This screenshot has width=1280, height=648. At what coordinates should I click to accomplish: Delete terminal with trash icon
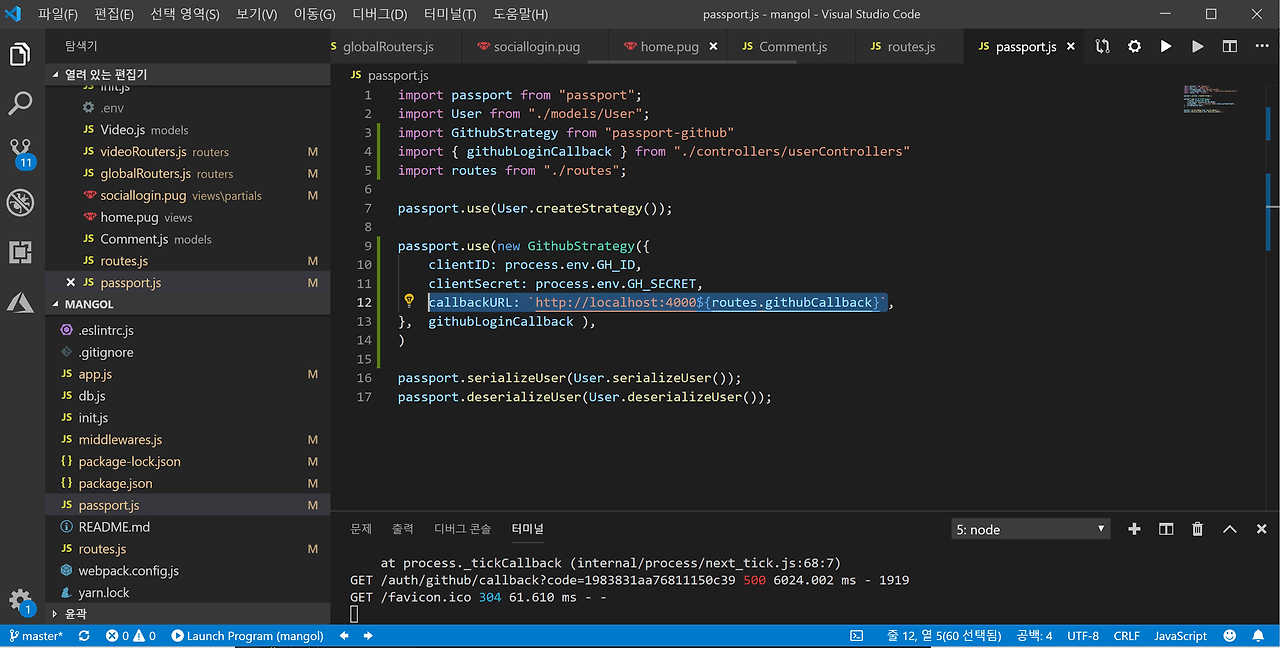1197,529
